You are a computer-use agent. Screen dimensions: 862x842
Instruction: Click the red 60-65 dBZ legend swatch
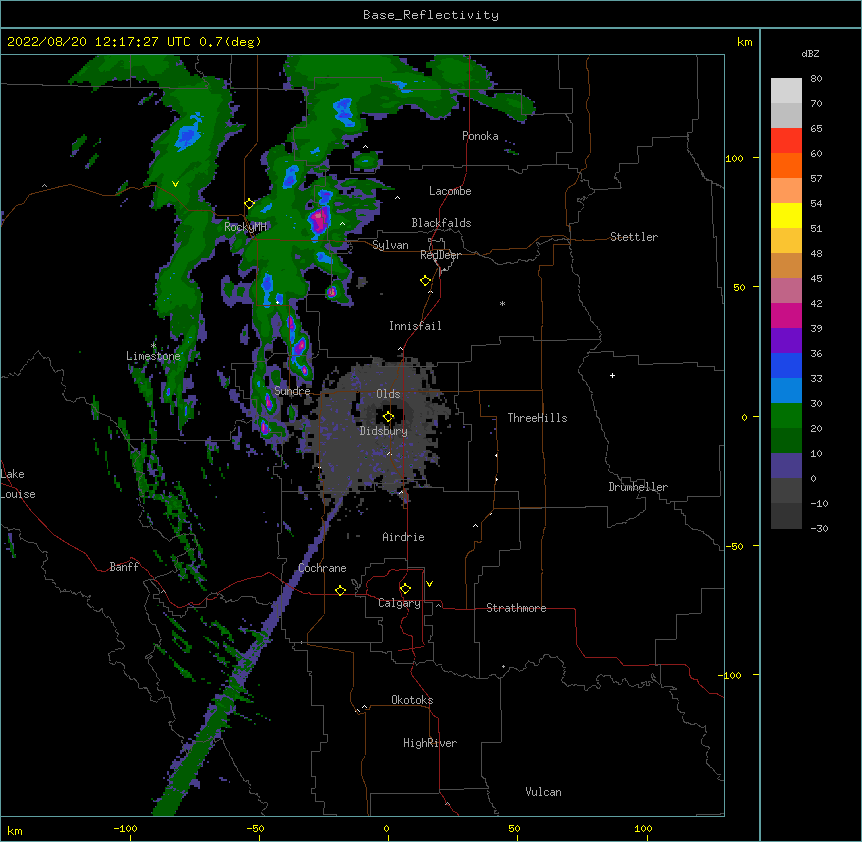click(x=786, y=140)
